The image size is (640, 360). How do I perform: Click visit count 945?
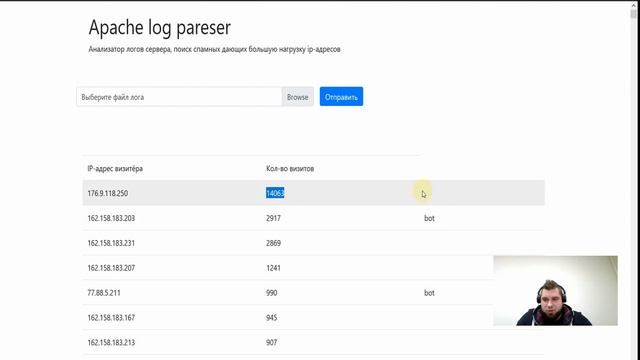click(x=271, y=318)
